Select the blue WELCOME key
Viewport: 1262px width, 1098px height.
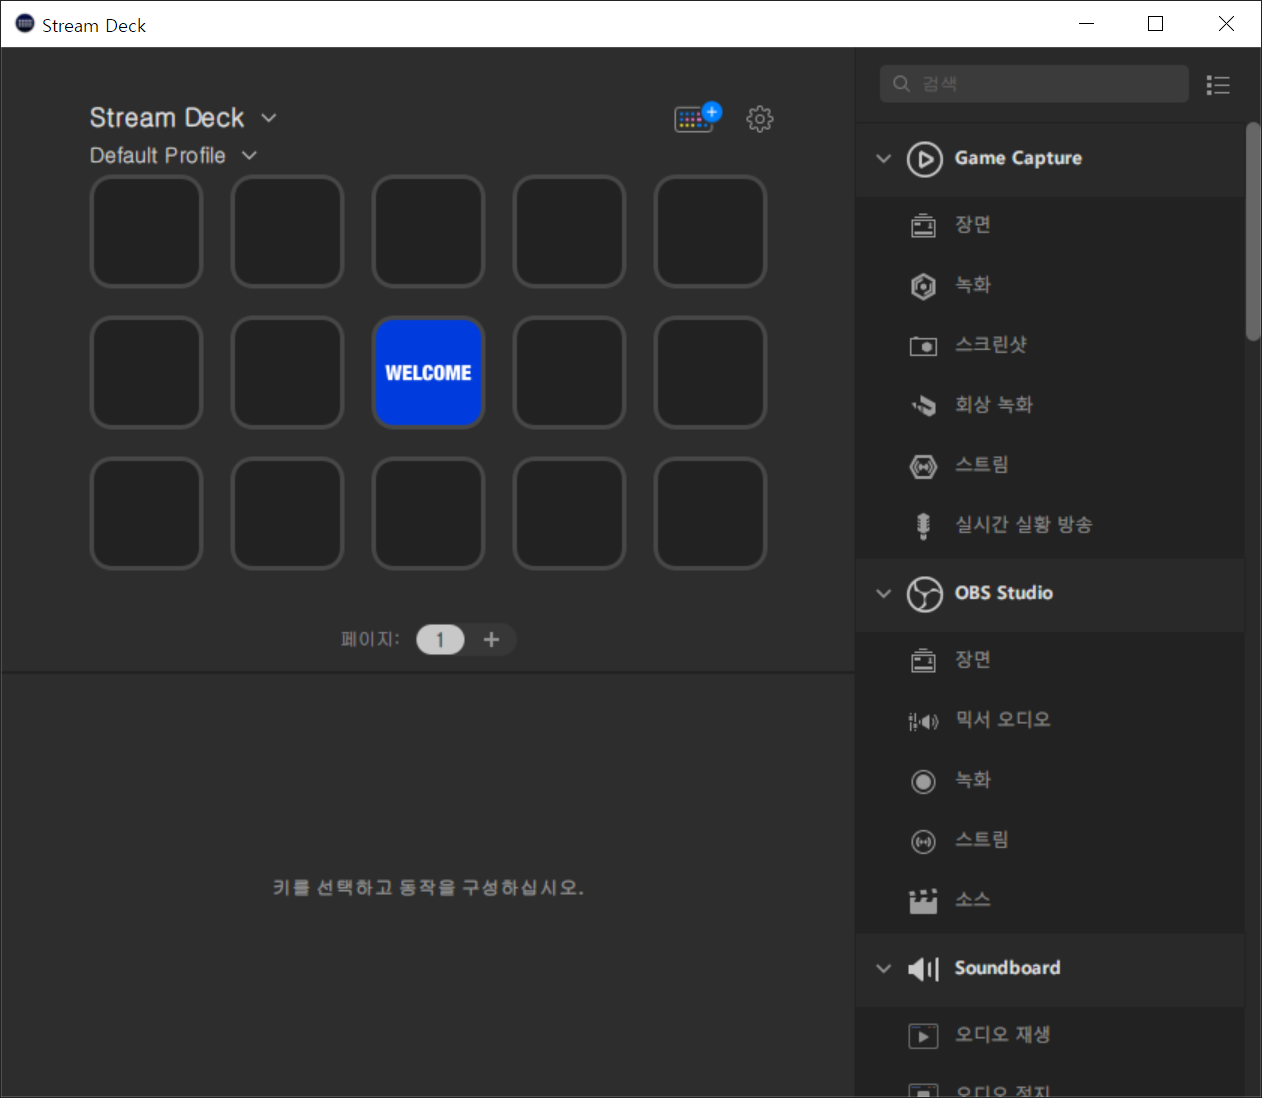coord(428,372)
